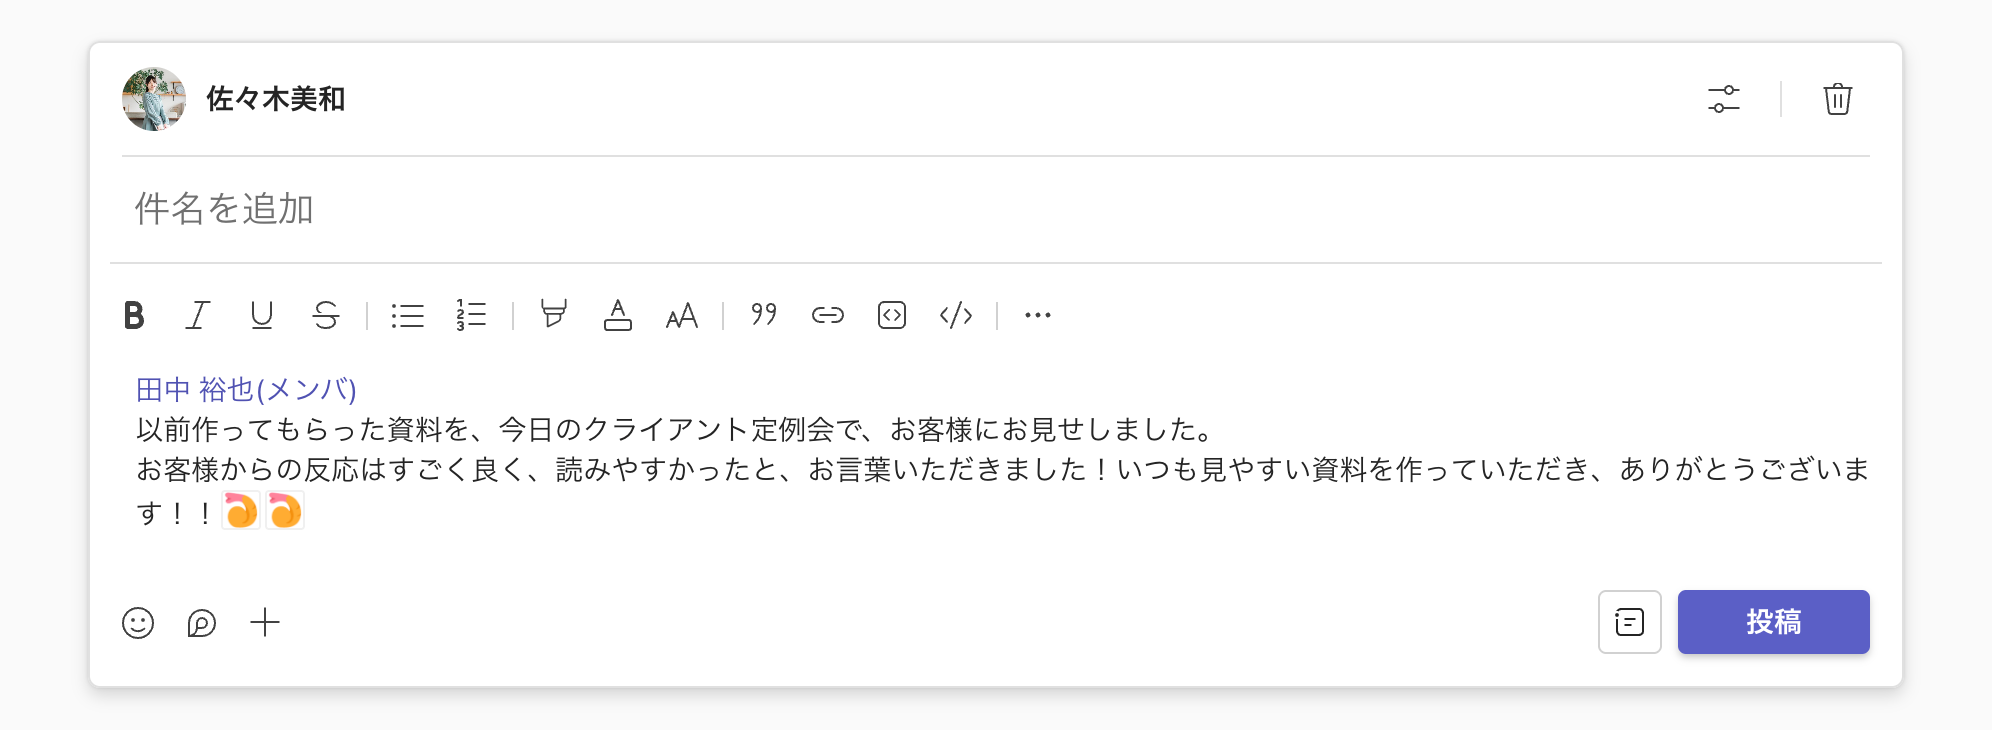Screen dimensions: 1992x730
Task: Expand more formatting options
Action: click(1038, 315)
